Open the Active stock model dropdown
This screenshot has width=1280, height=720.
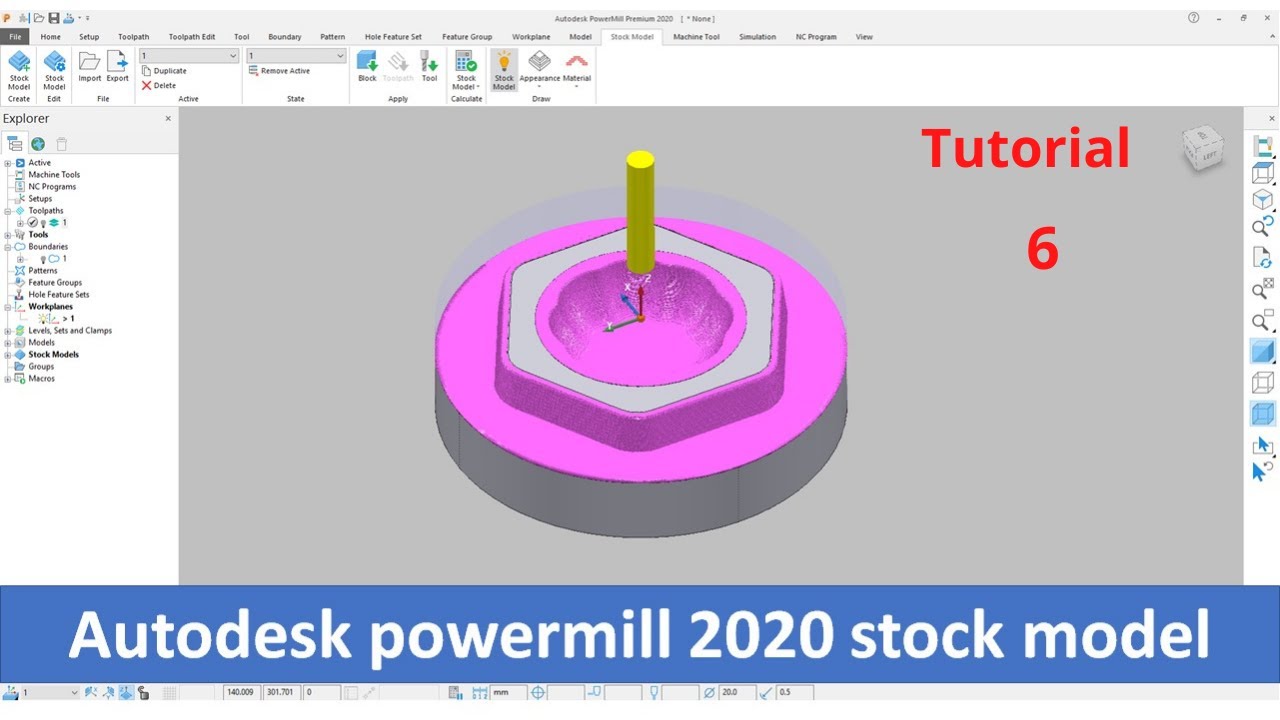[189, 56]
